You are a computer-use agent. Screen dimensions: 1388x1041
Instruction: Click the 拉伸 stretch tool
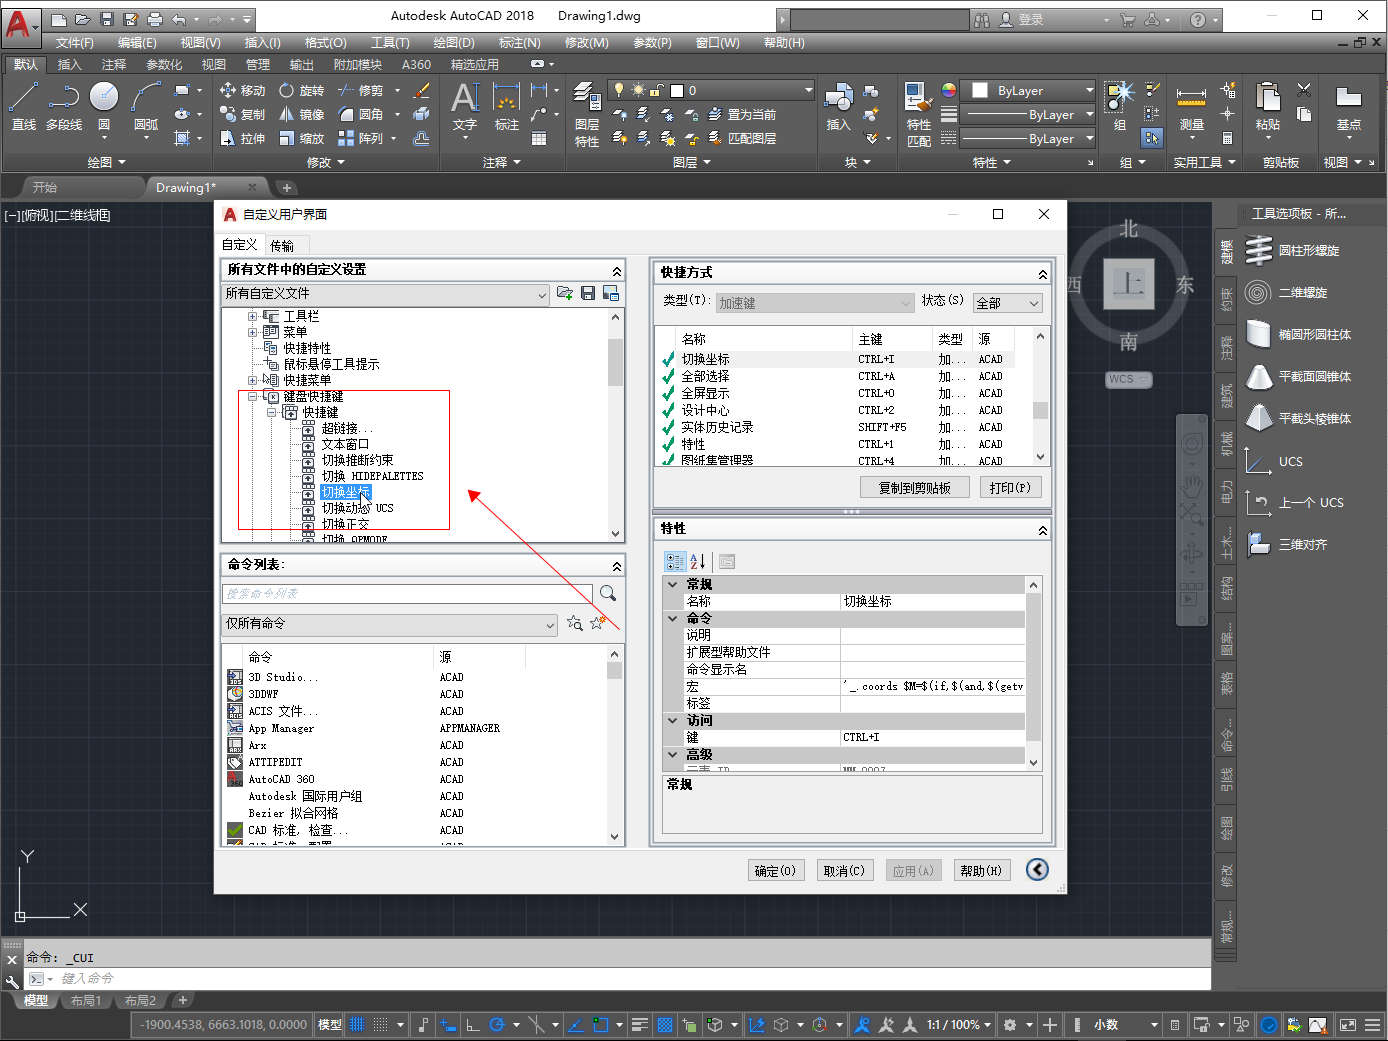[x=243, y=138]
